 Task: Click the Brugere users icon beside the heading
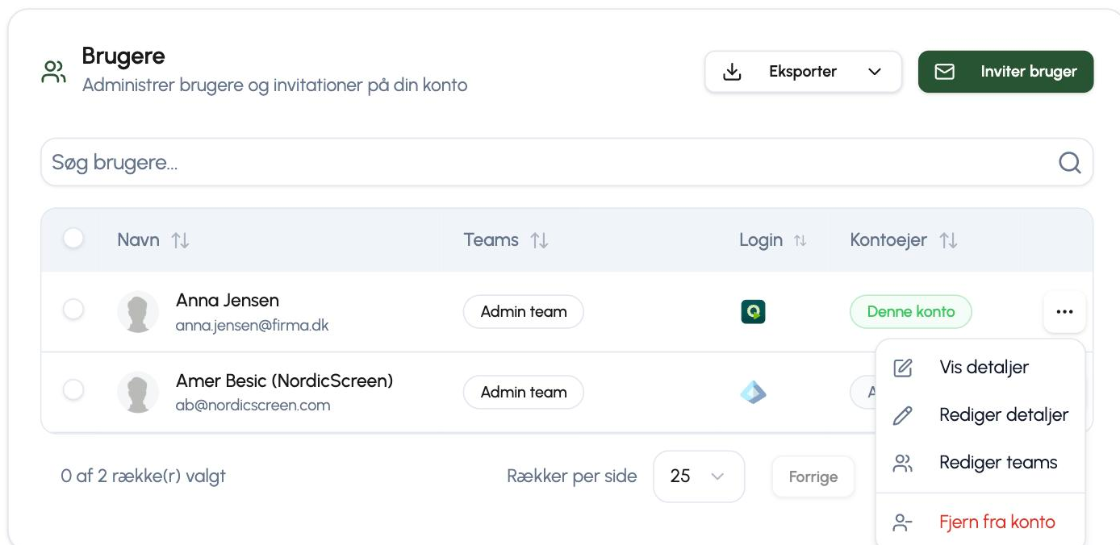(x=54, y=71)
